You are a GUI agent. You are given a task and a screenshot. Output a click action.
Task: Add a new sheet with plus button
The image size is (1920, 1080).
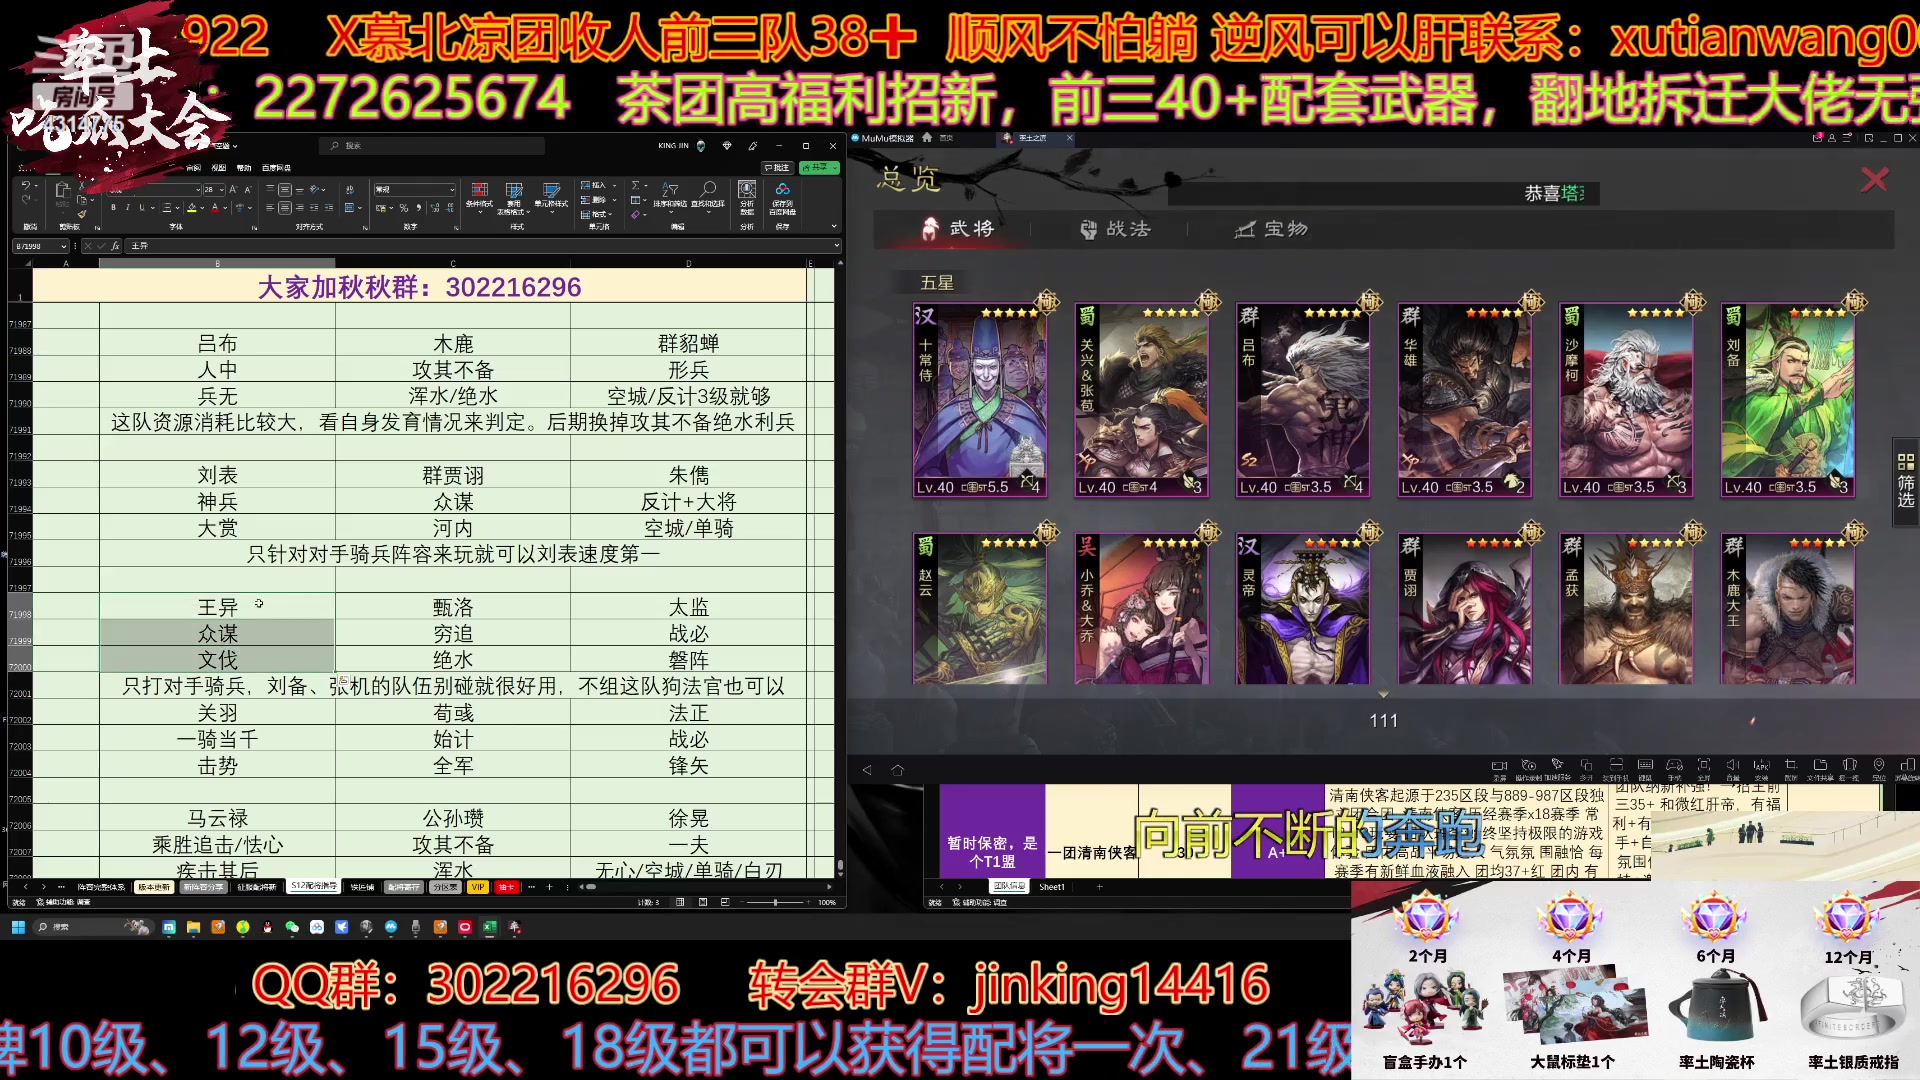coord(549,887)
